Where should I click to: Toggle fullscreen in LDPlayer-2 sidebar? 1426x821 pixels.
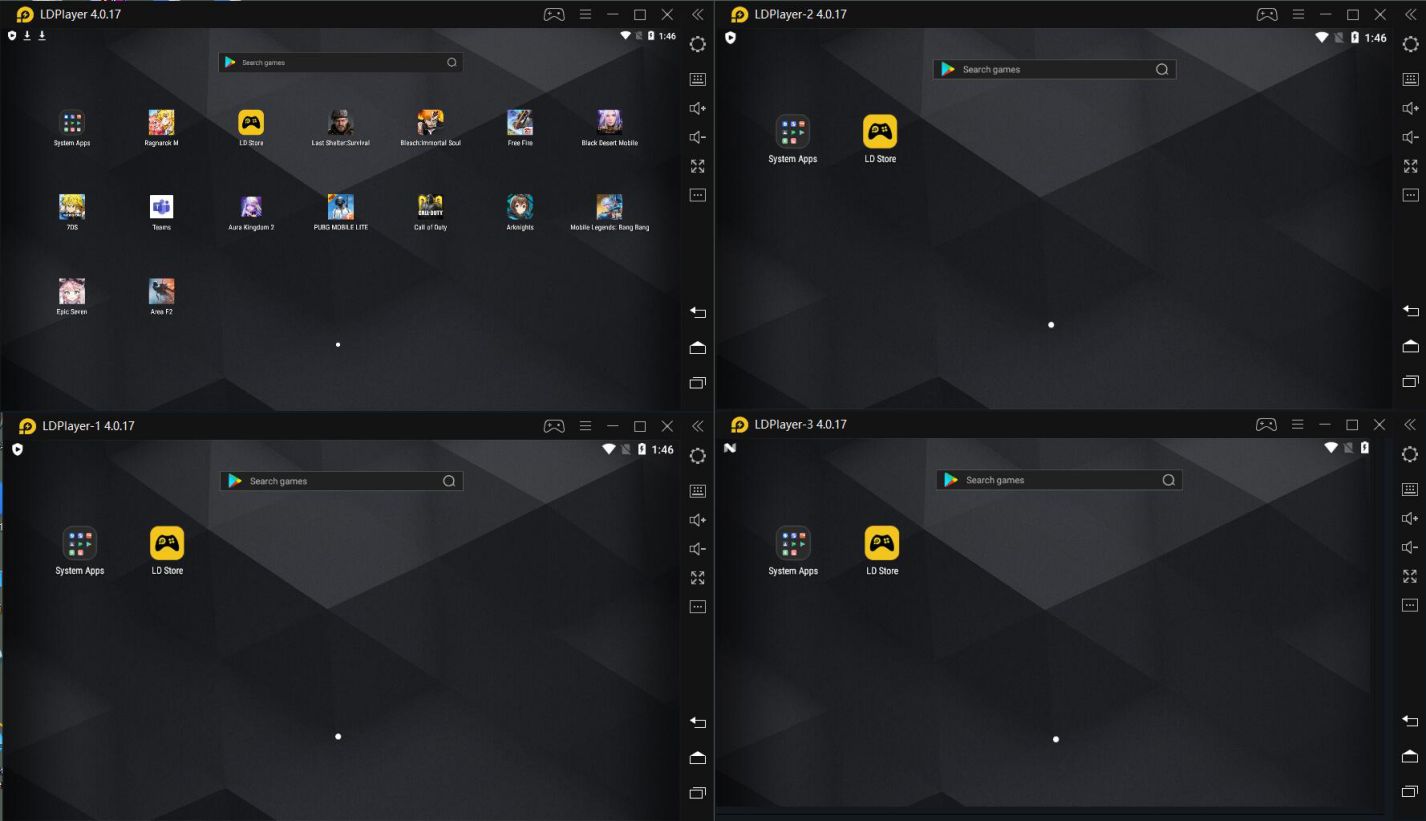tap(1411, 166)
